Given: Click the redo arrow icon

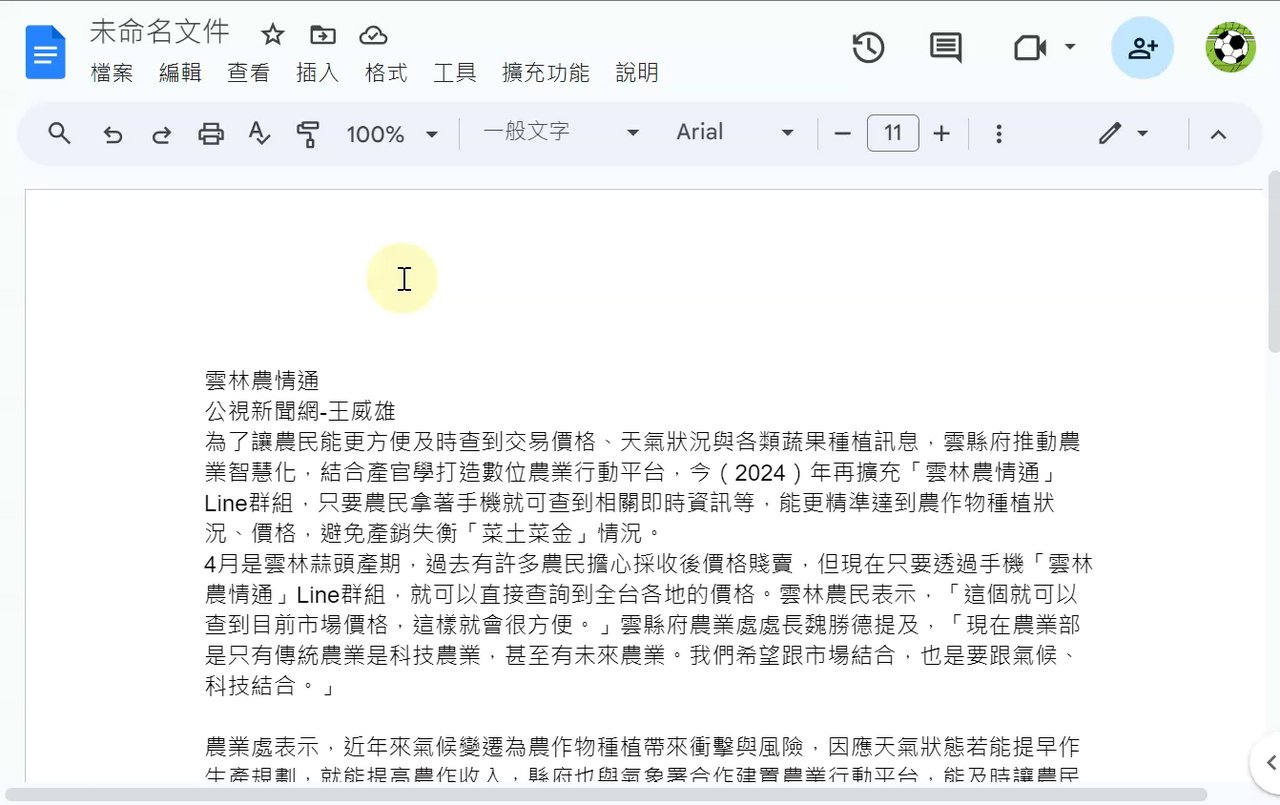Looking at the screenshot, I should 161,134.
